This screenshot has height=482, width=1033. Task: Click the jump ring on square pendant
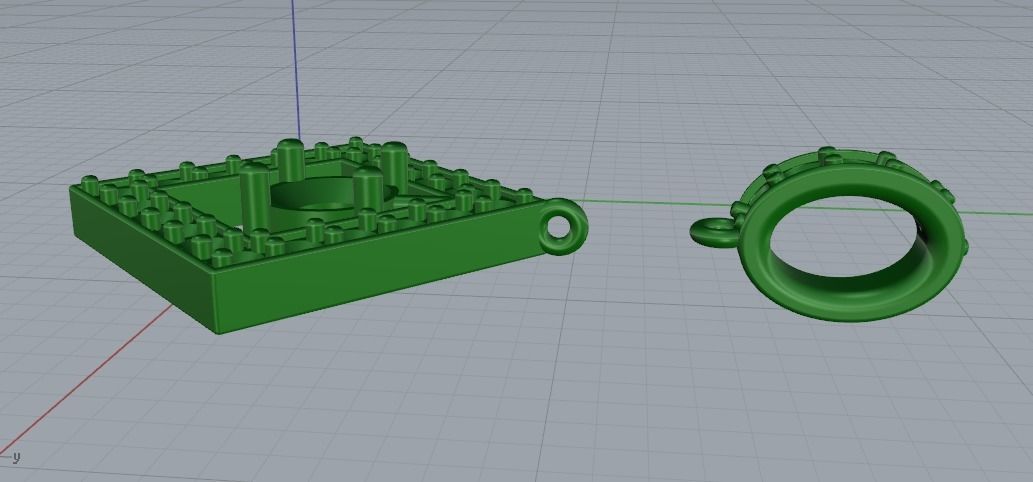coord(563,227)
